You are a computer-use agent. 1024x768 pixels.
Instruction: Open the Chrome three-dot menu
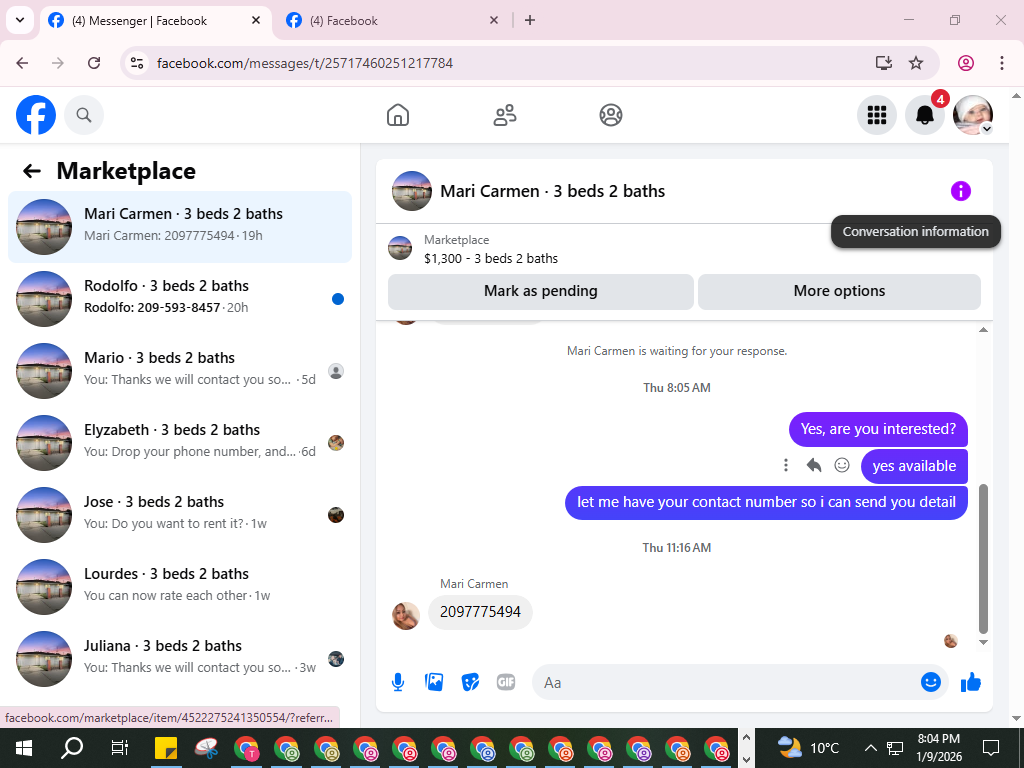point(1002,63)
